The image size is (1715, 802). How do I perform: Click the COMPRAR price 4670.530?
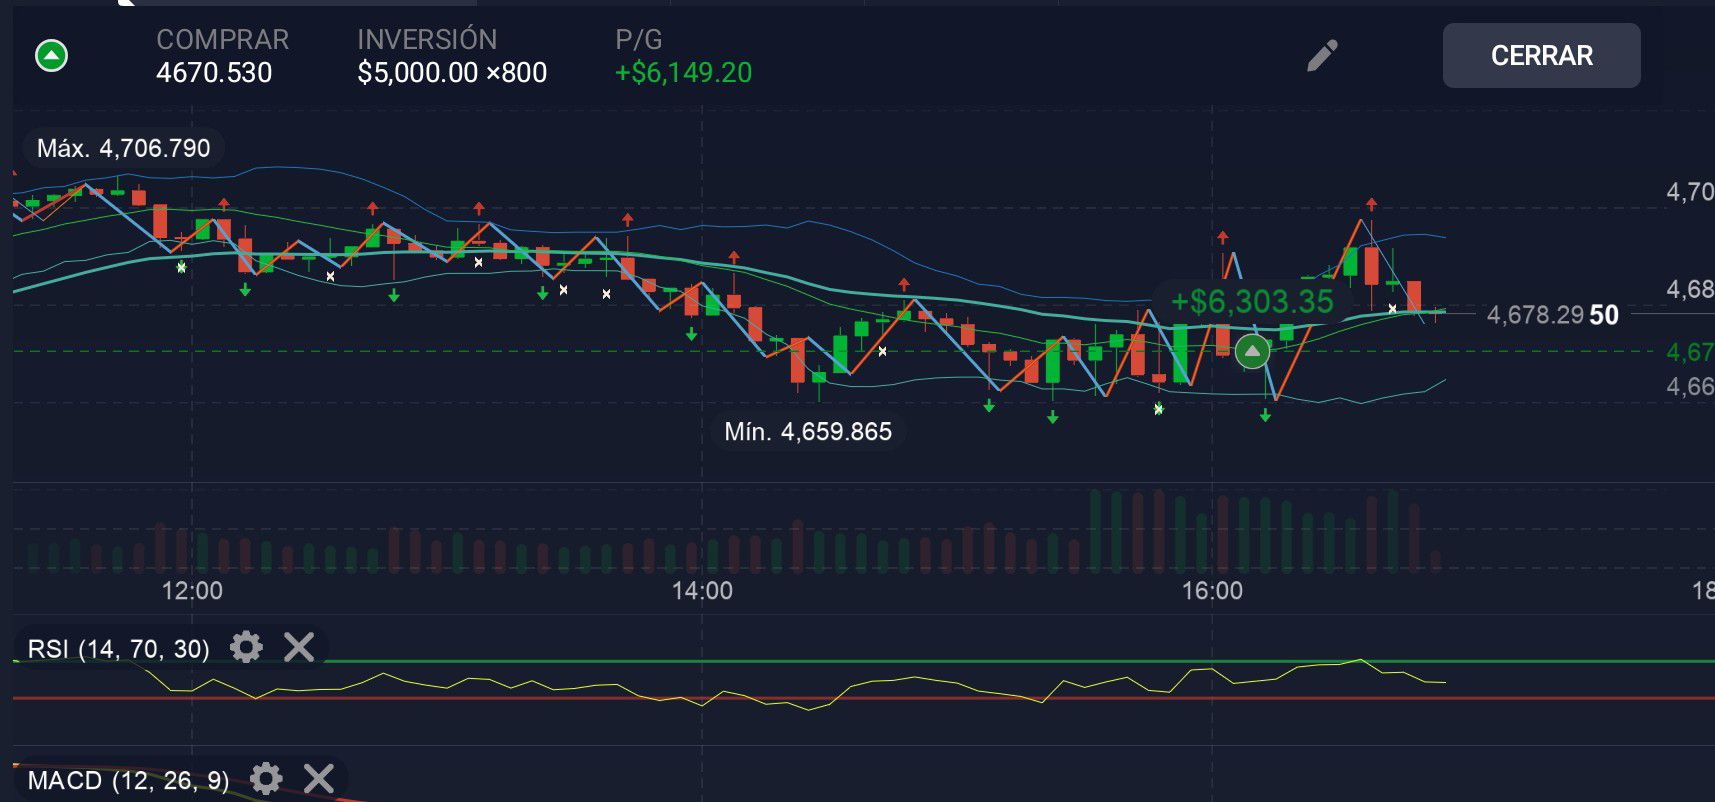(x=214, y=73)
